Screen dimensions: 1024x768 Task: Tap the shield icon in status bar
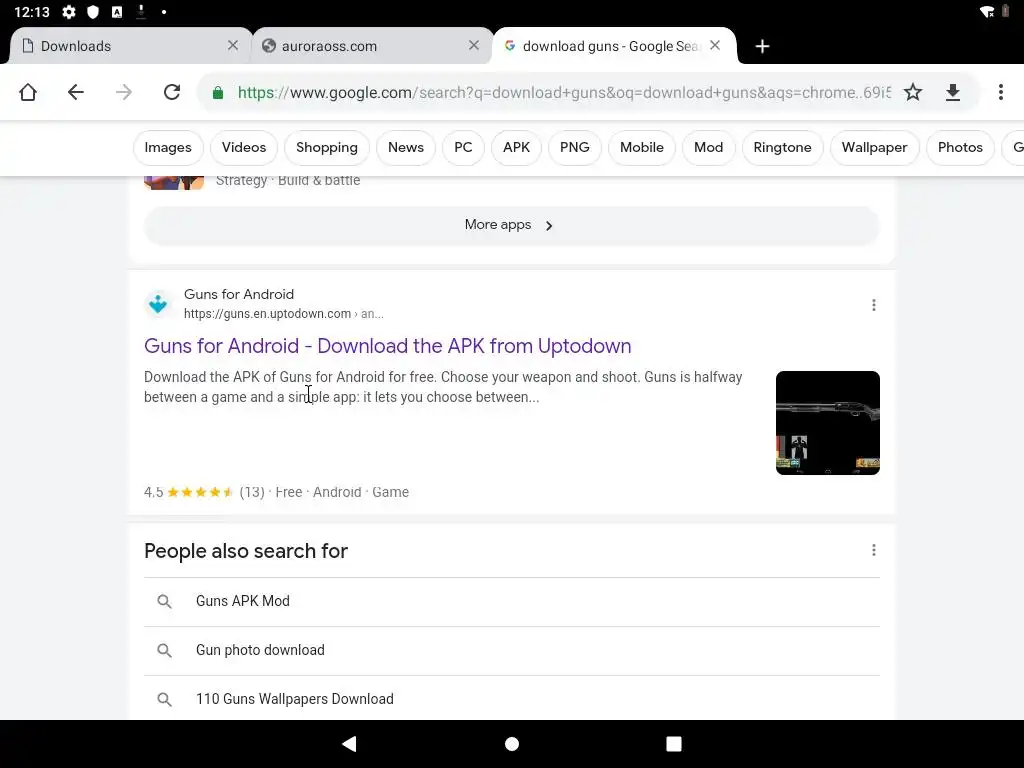point(93,12)
